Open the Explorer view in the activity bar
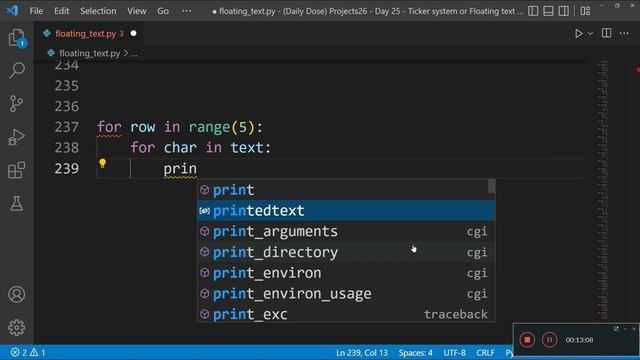 pyautogui.click(x=16, y=38)
